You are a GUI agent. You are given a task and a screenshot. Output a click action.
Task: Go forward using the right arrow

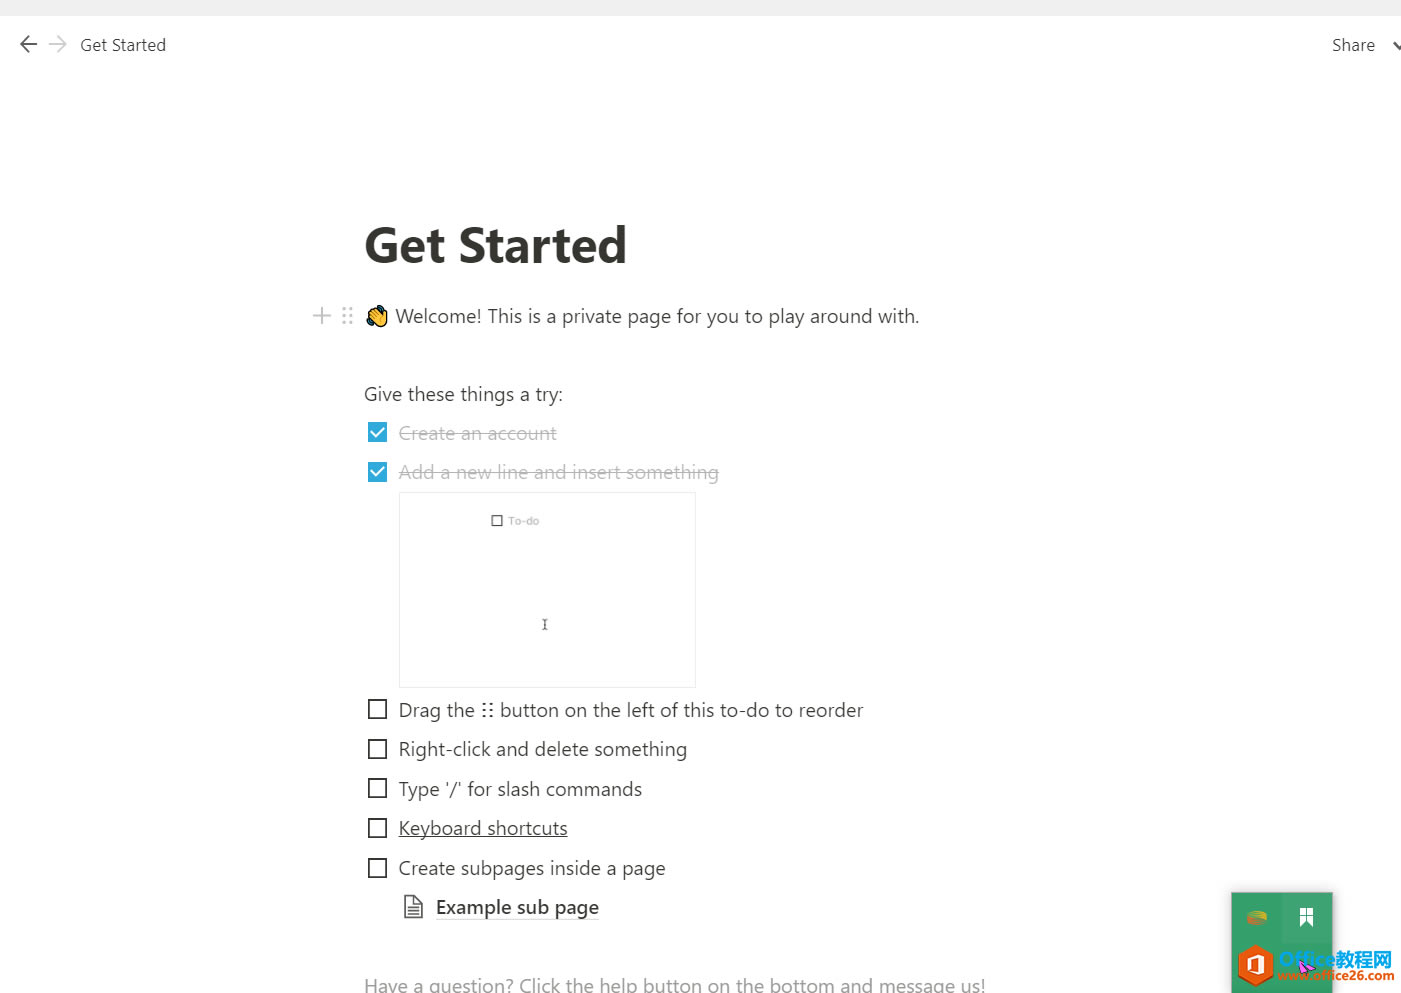(x=58, y=44)
